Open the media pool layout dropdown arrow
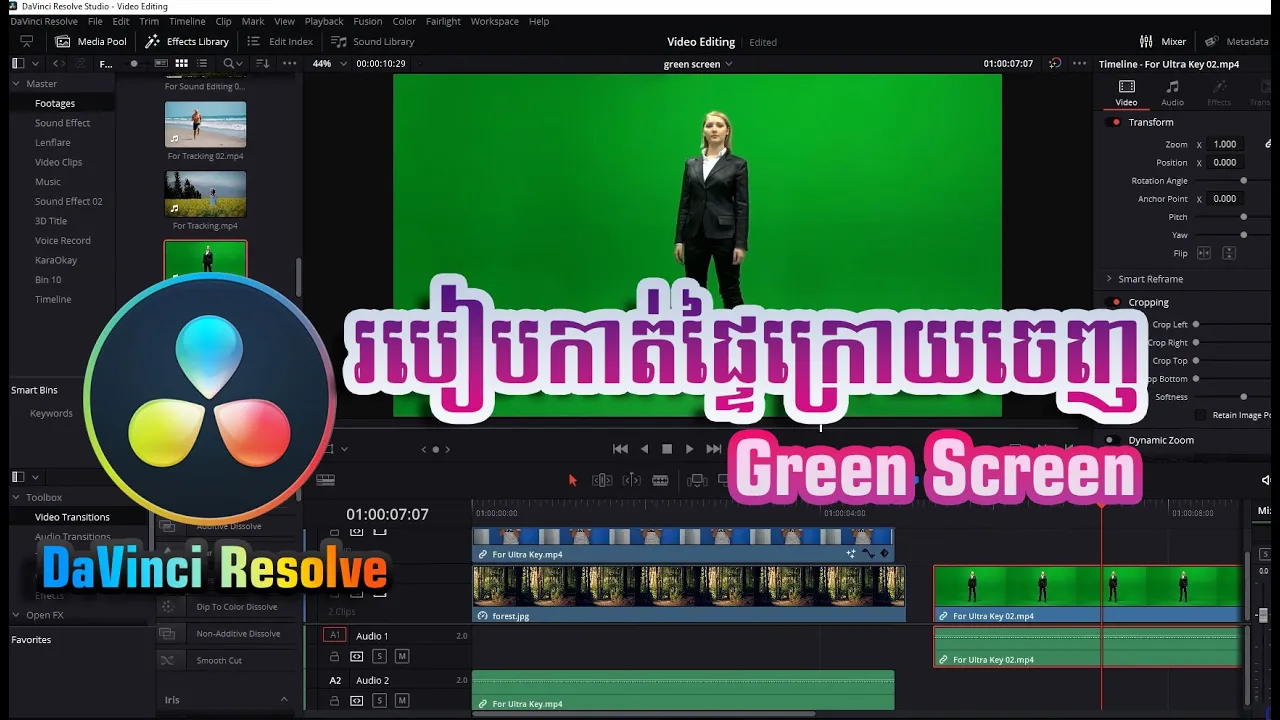The height and width of the screenshot is (720, 1280). pyautogui.click(x=36, y=63)
